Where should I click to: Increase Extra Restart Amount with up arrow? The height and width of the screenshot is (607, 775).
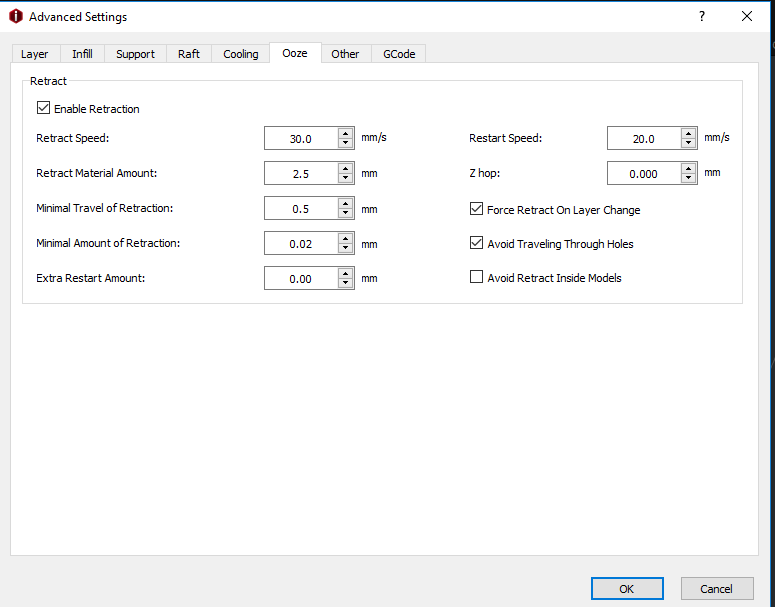[x=346, y=273]
